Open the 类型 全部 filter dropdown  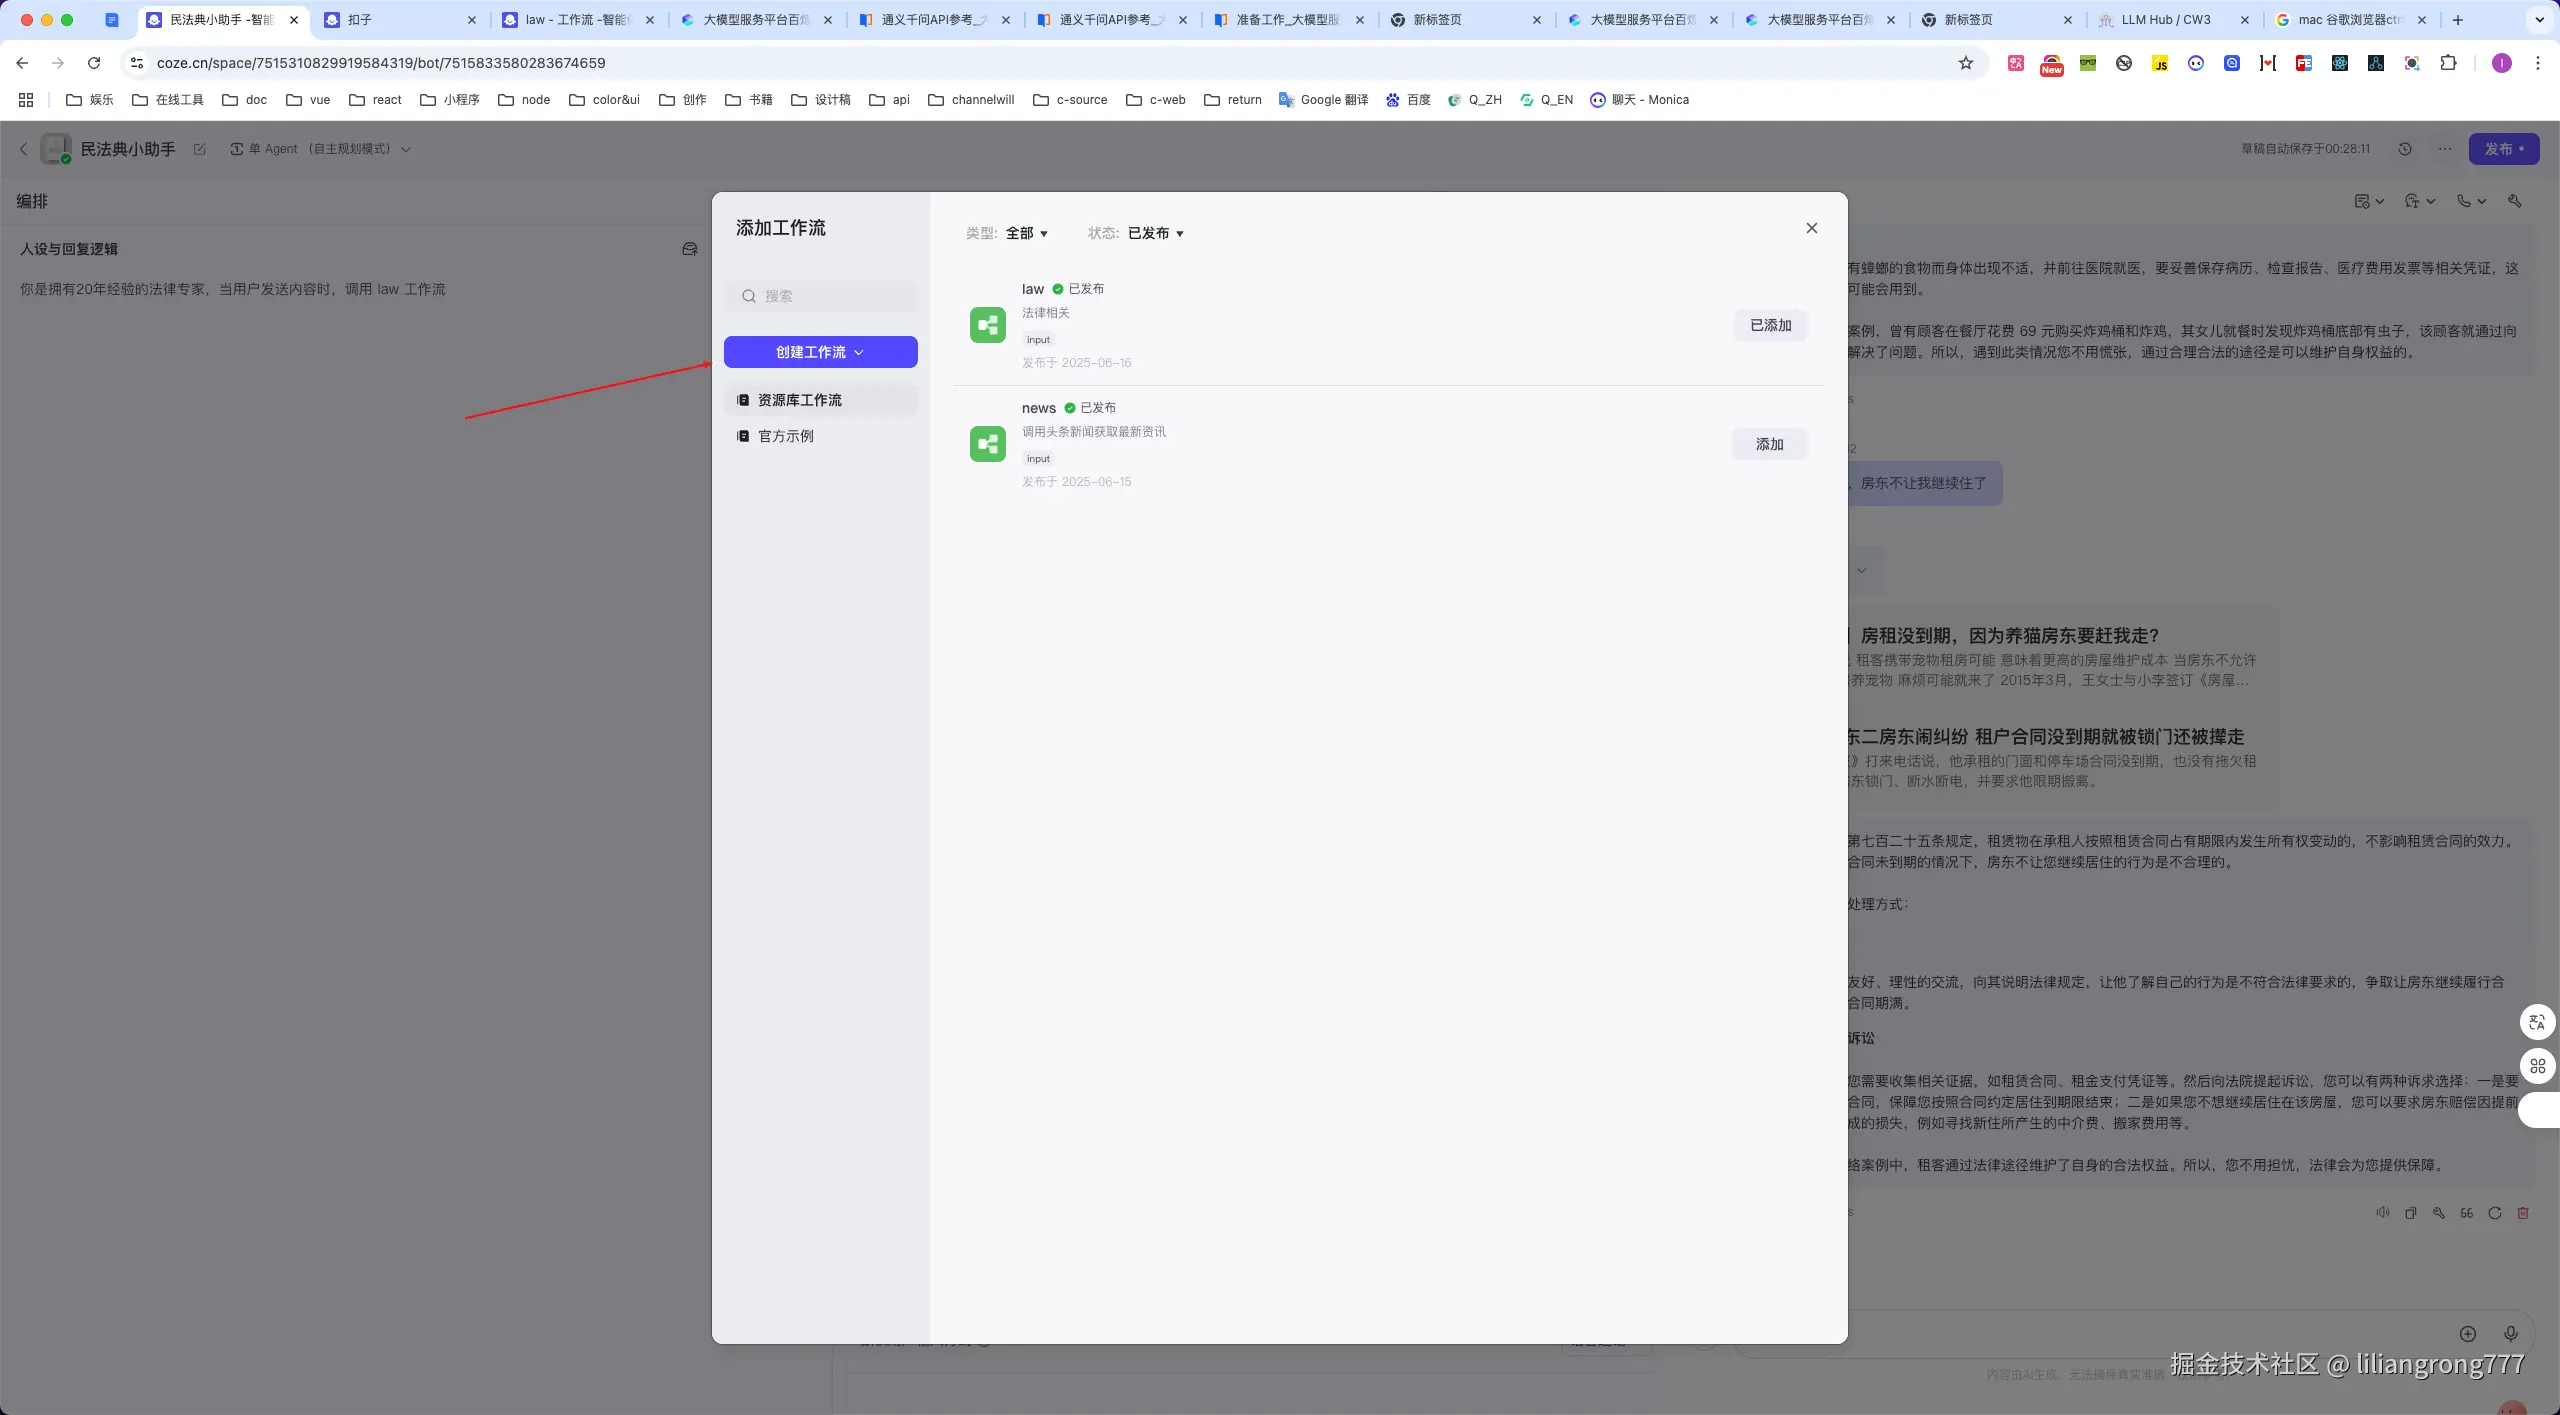pyautogui.click(x=1026, y=233)
